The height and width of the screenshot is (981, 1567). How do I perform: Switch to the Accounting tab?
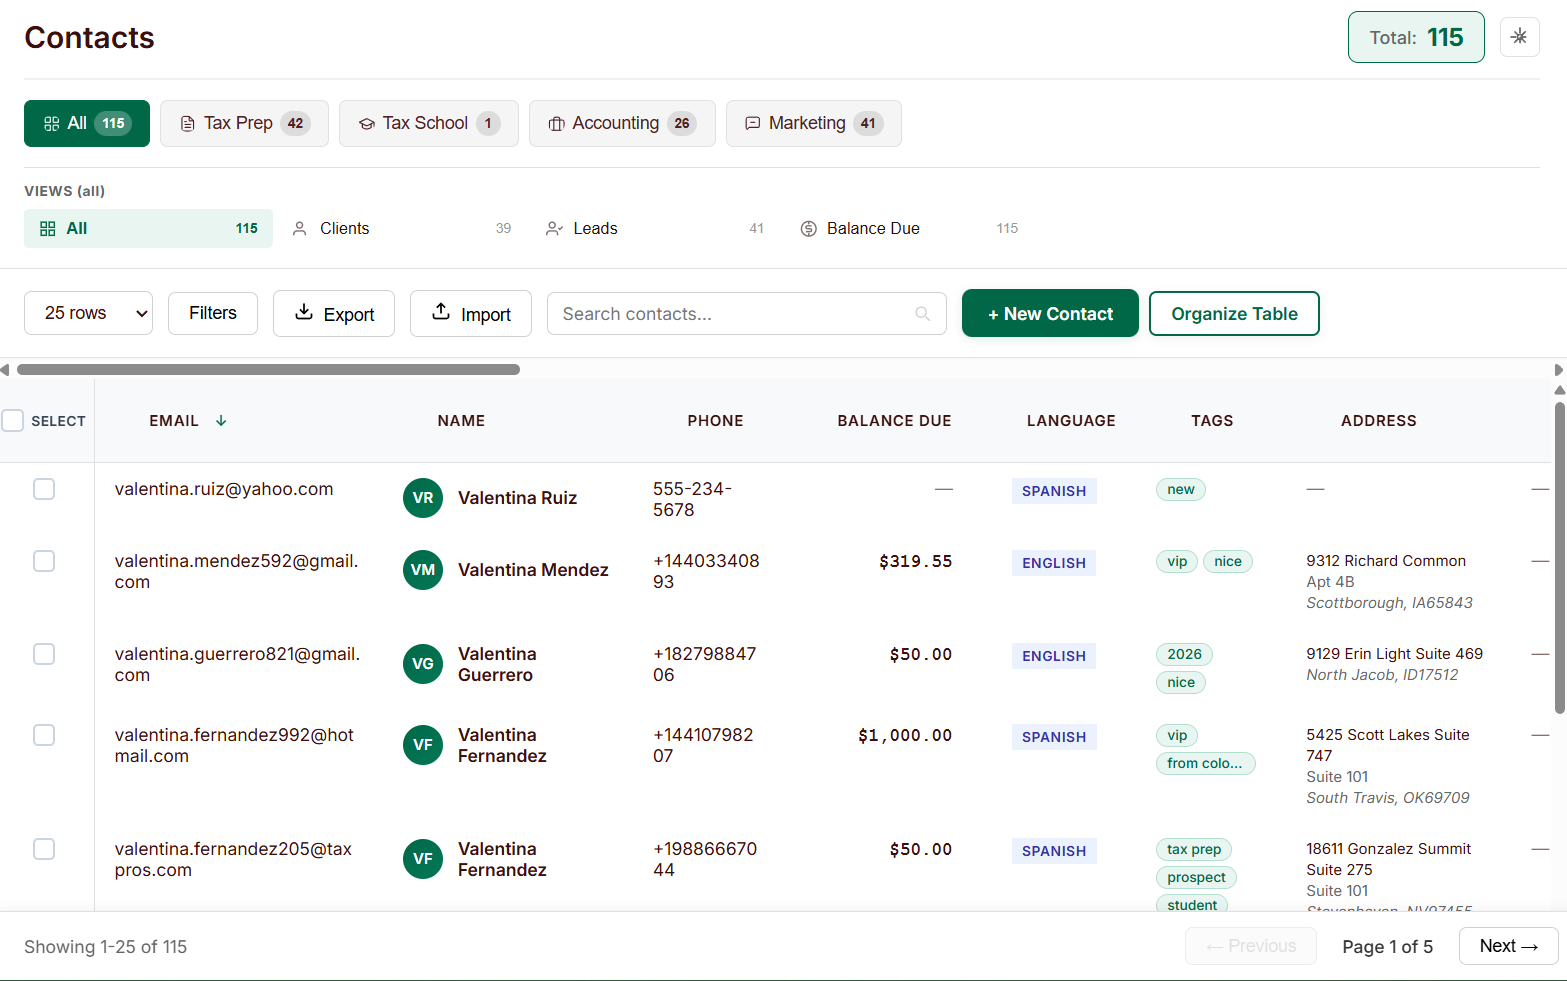pyautogui.click(x=622, y=123)
